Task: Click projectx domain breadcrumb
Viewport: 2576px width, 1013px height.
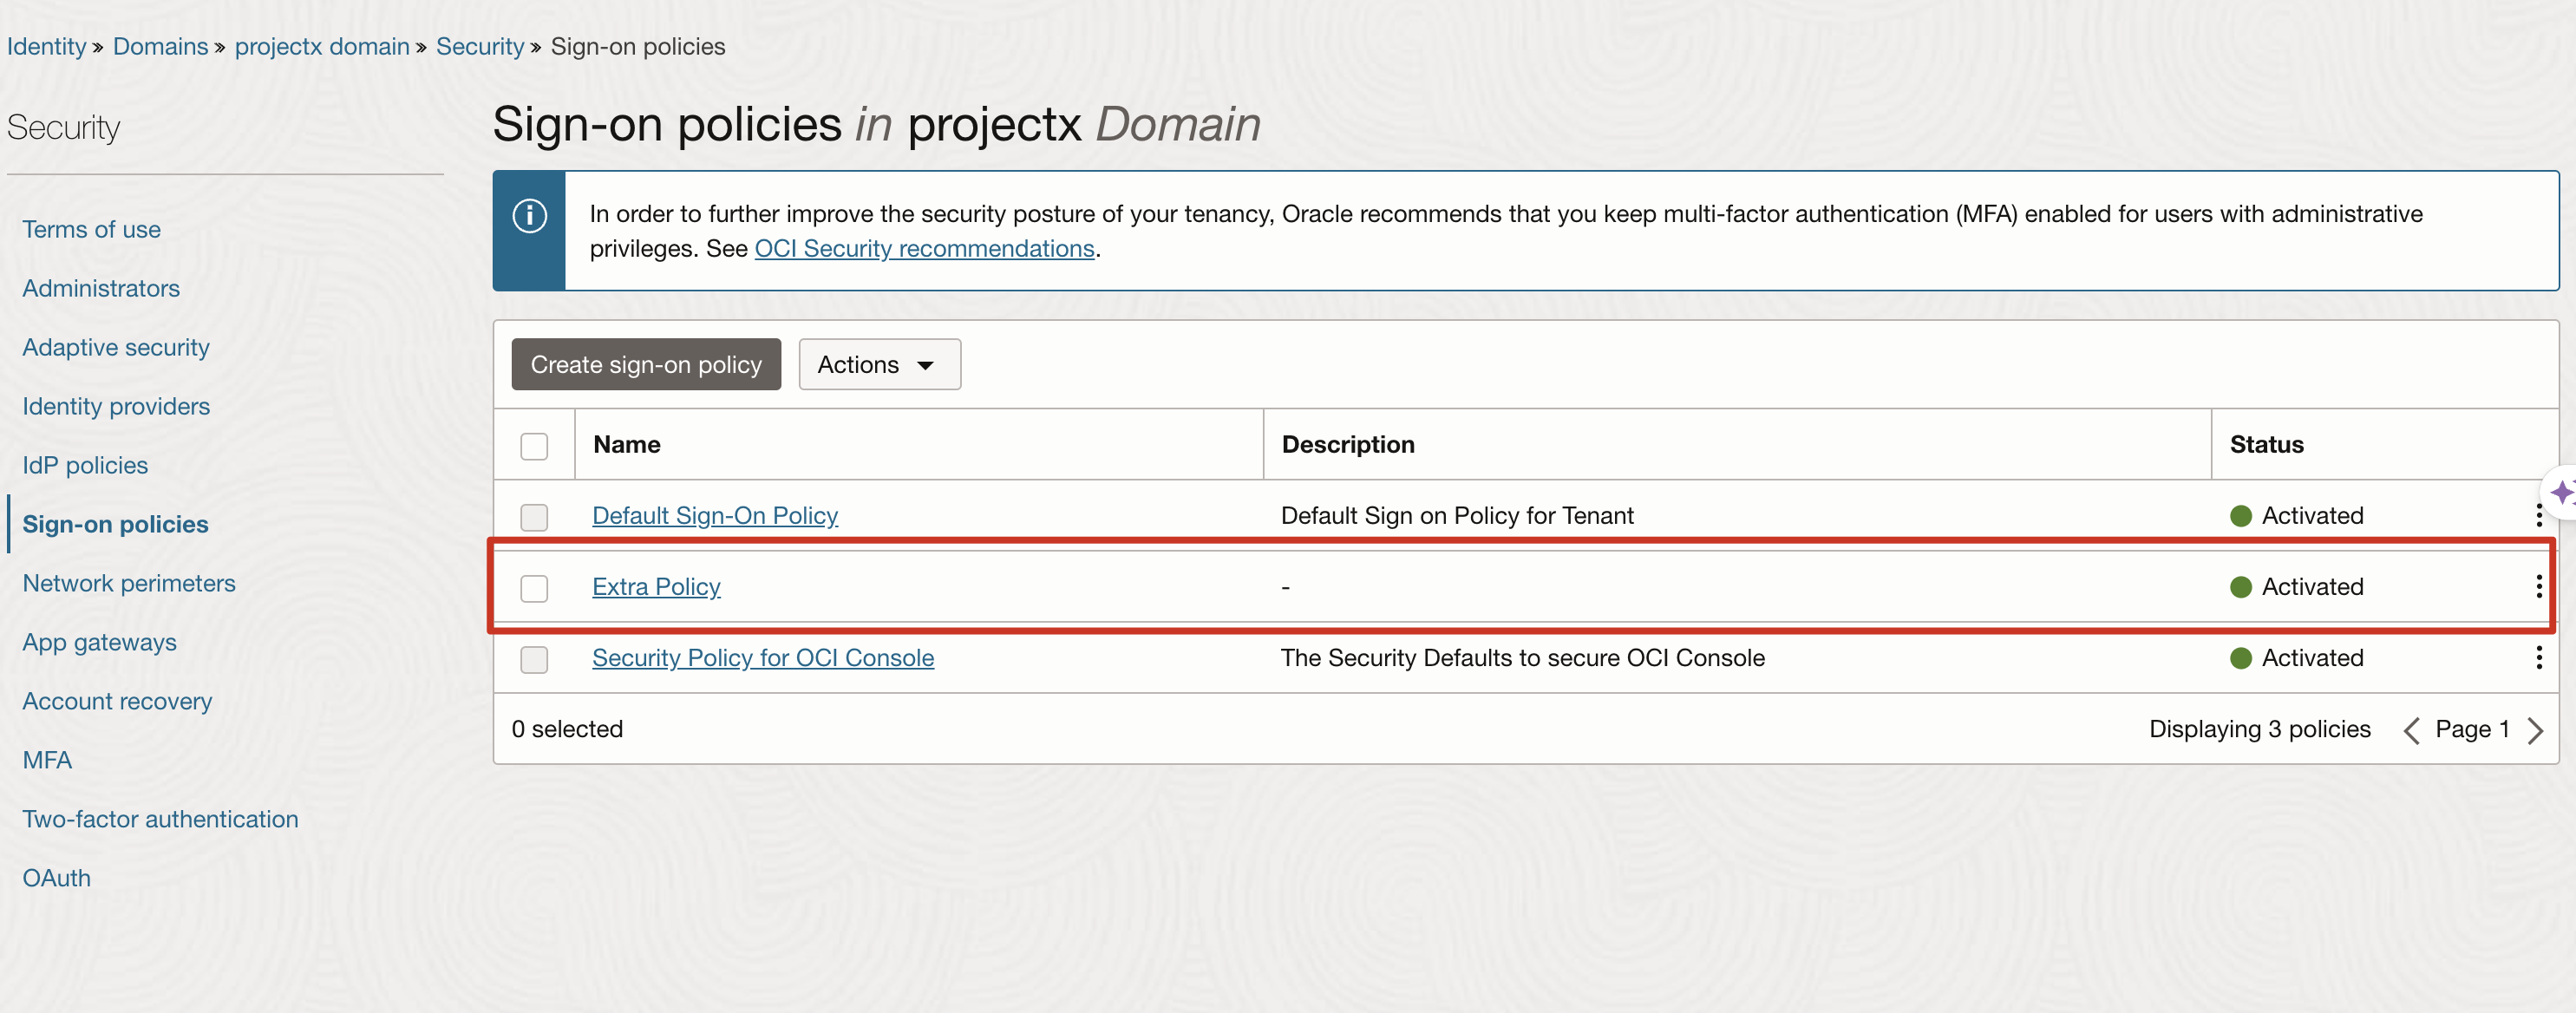Action: (x=321, y=47)
